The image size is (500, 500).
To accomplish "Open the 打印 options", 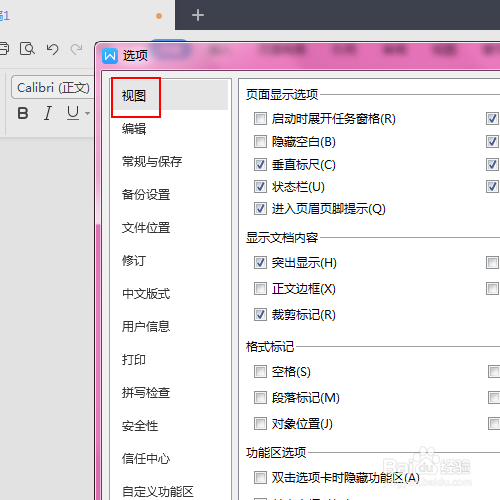I will 134,359.
